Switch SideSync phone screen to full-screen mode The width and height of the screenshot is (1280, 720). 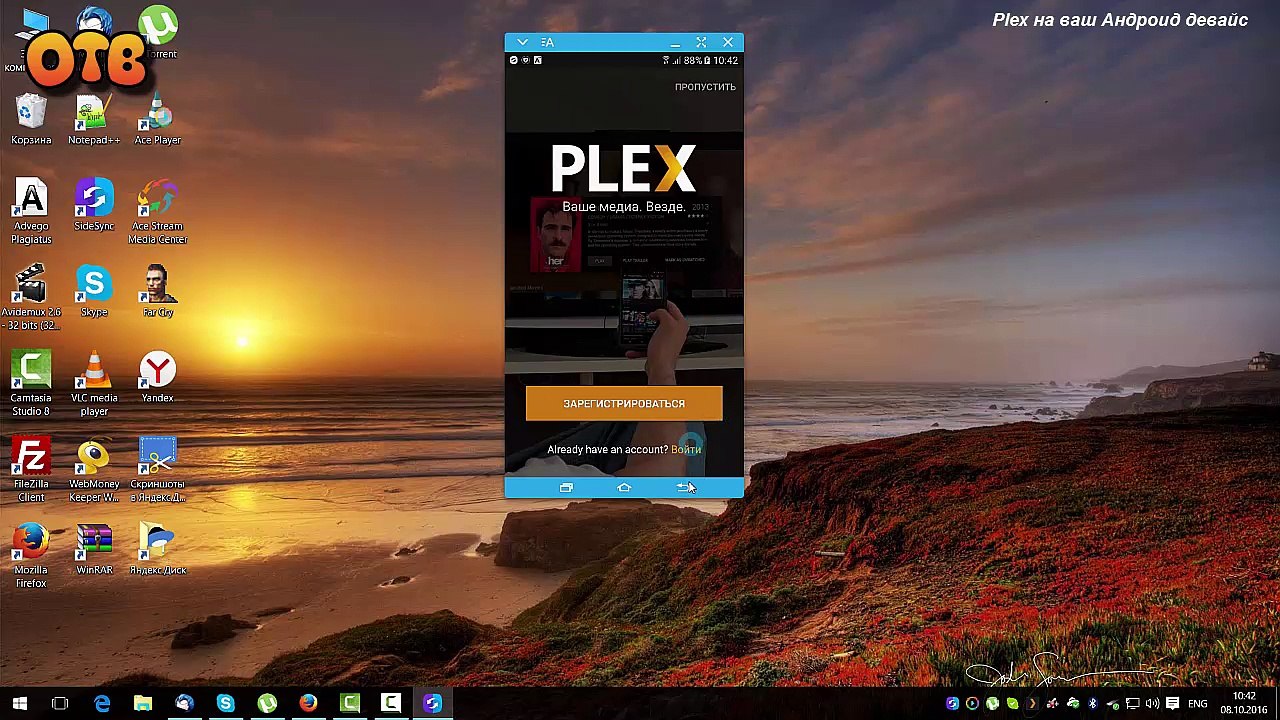(701, 42)
